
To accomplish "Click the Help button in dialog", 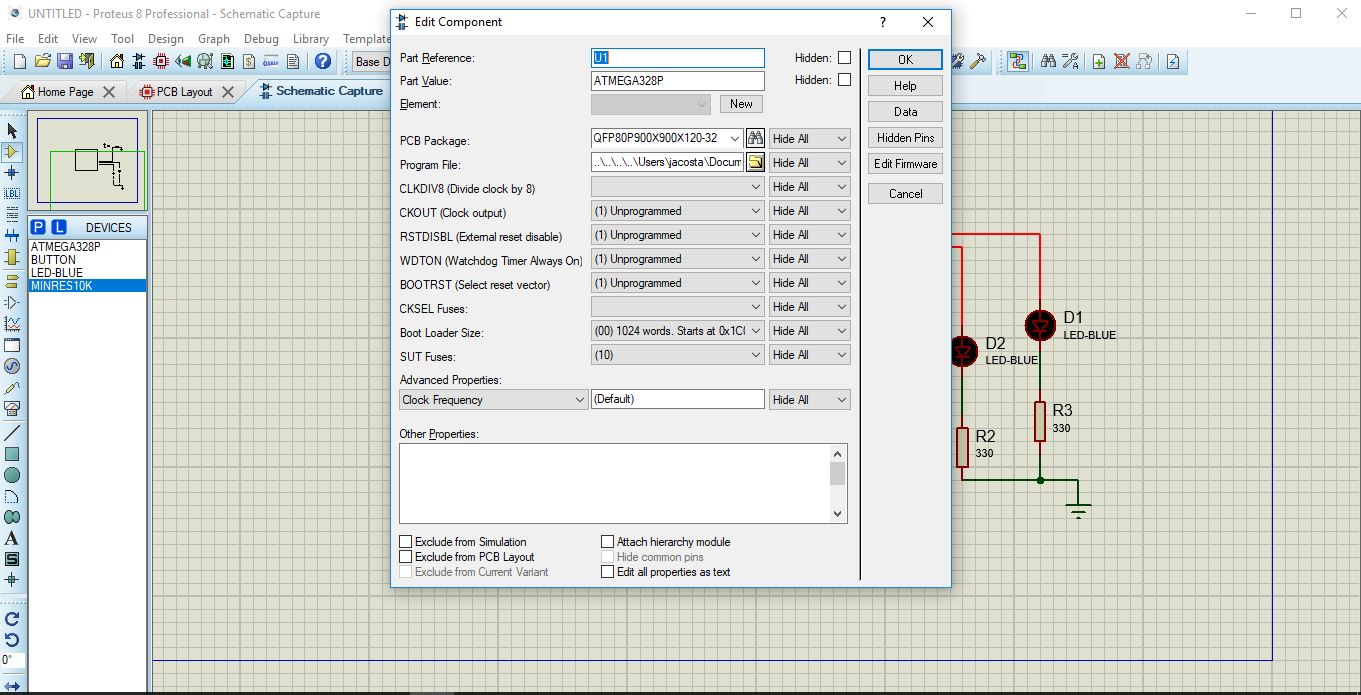I will click(x=905, y=86).
